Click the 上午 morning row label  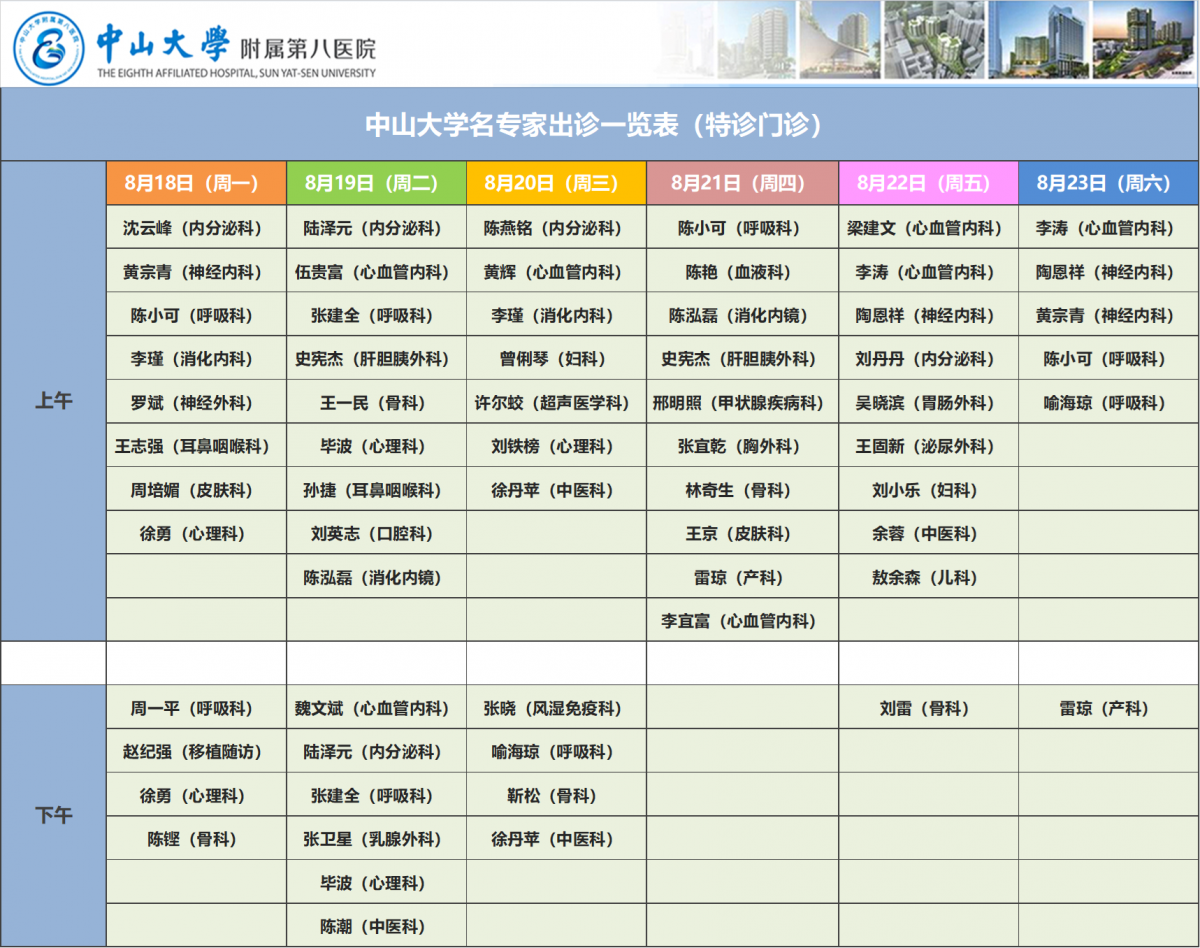(x=54, y=402)
